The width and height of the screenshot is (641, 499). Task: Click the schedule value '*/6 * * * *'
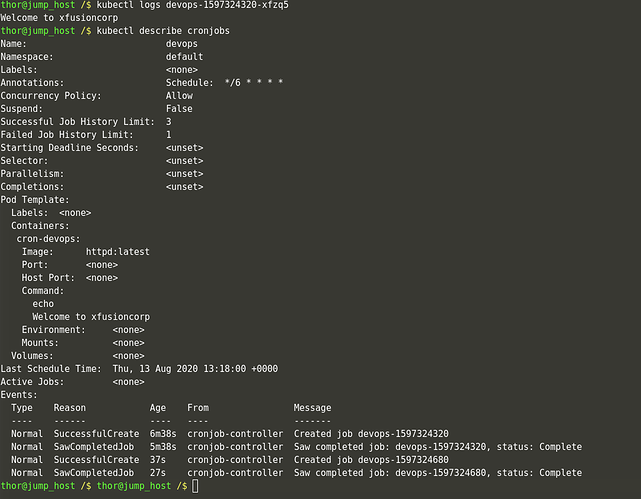click(x=253, y=83)
